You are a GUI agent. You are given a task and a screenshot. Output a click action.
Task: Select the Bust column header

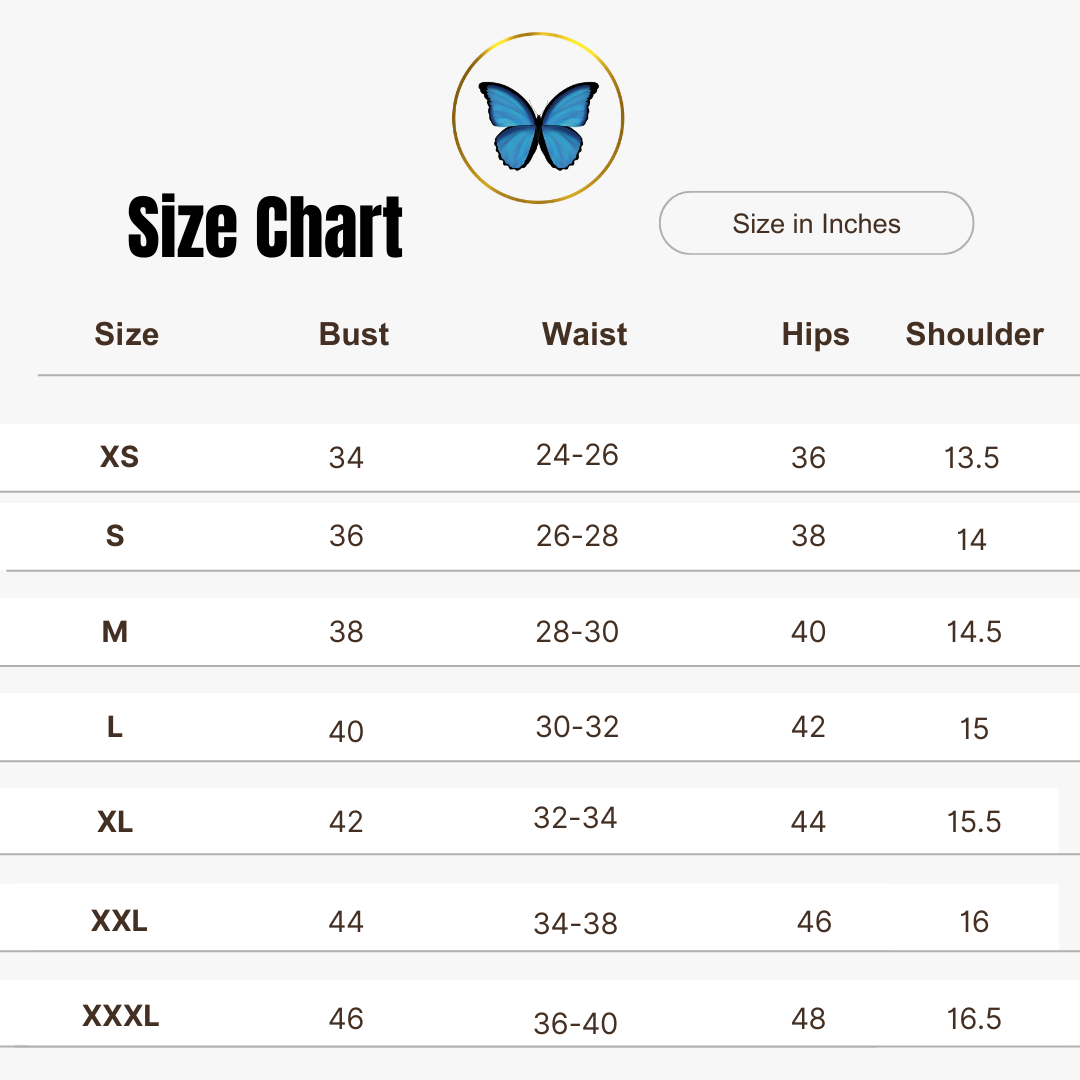(x=354, y=334)
